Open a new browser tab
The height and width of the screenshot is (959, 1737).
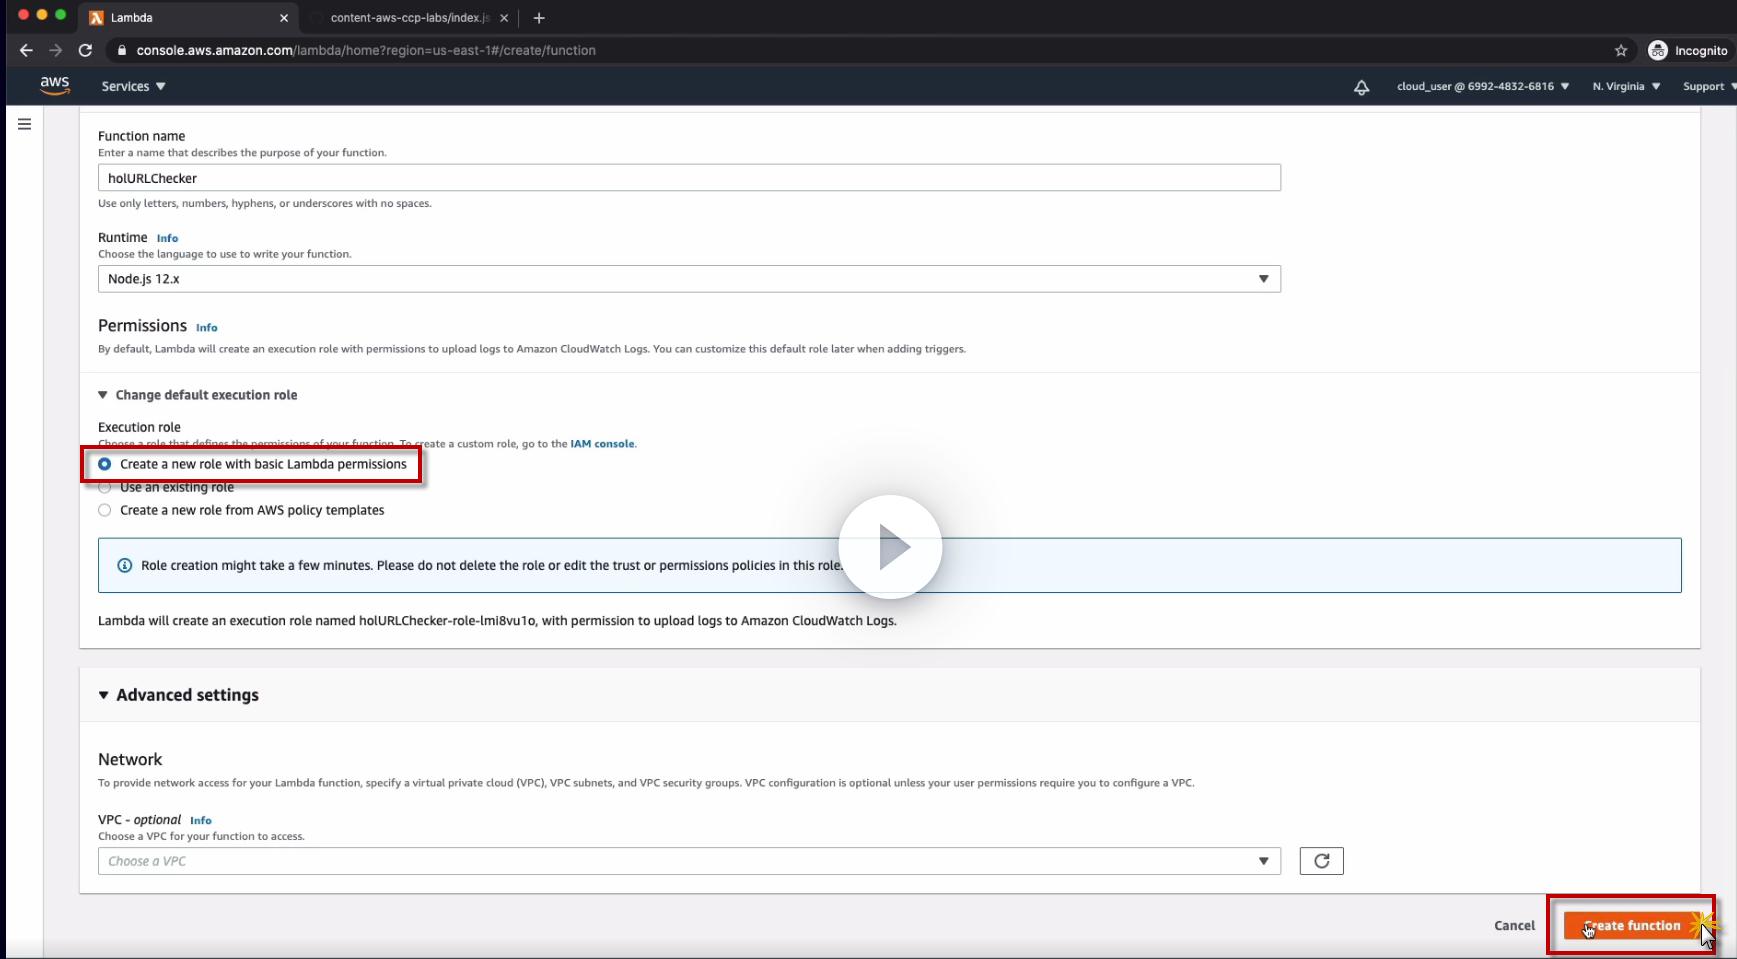(x=539, y=18)
